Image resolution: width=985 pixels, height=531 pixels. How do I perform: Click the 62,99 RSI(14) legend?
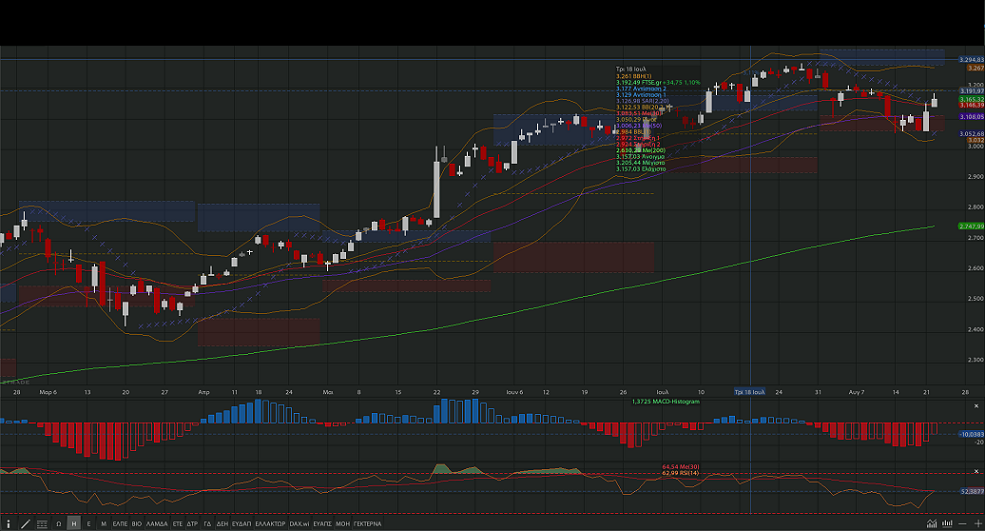coord(680,473)
